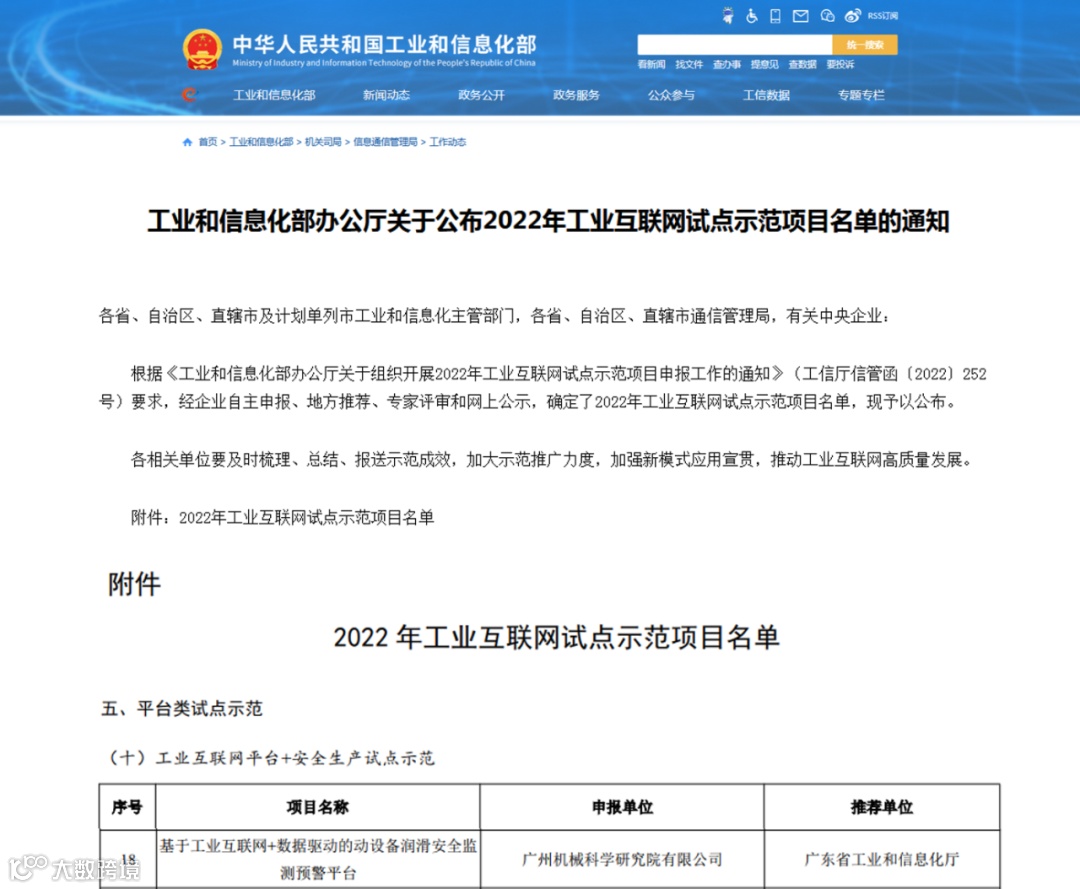Select the 要投诉 search filter
Viewport: 1080px width, 889px height.
click(840, 64)
